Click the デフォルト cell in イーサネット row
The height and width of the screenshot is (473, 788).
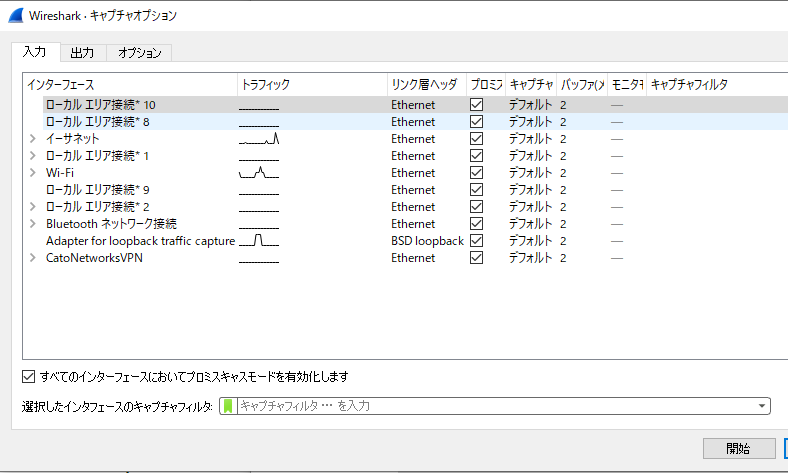click(x=530, y=139)
